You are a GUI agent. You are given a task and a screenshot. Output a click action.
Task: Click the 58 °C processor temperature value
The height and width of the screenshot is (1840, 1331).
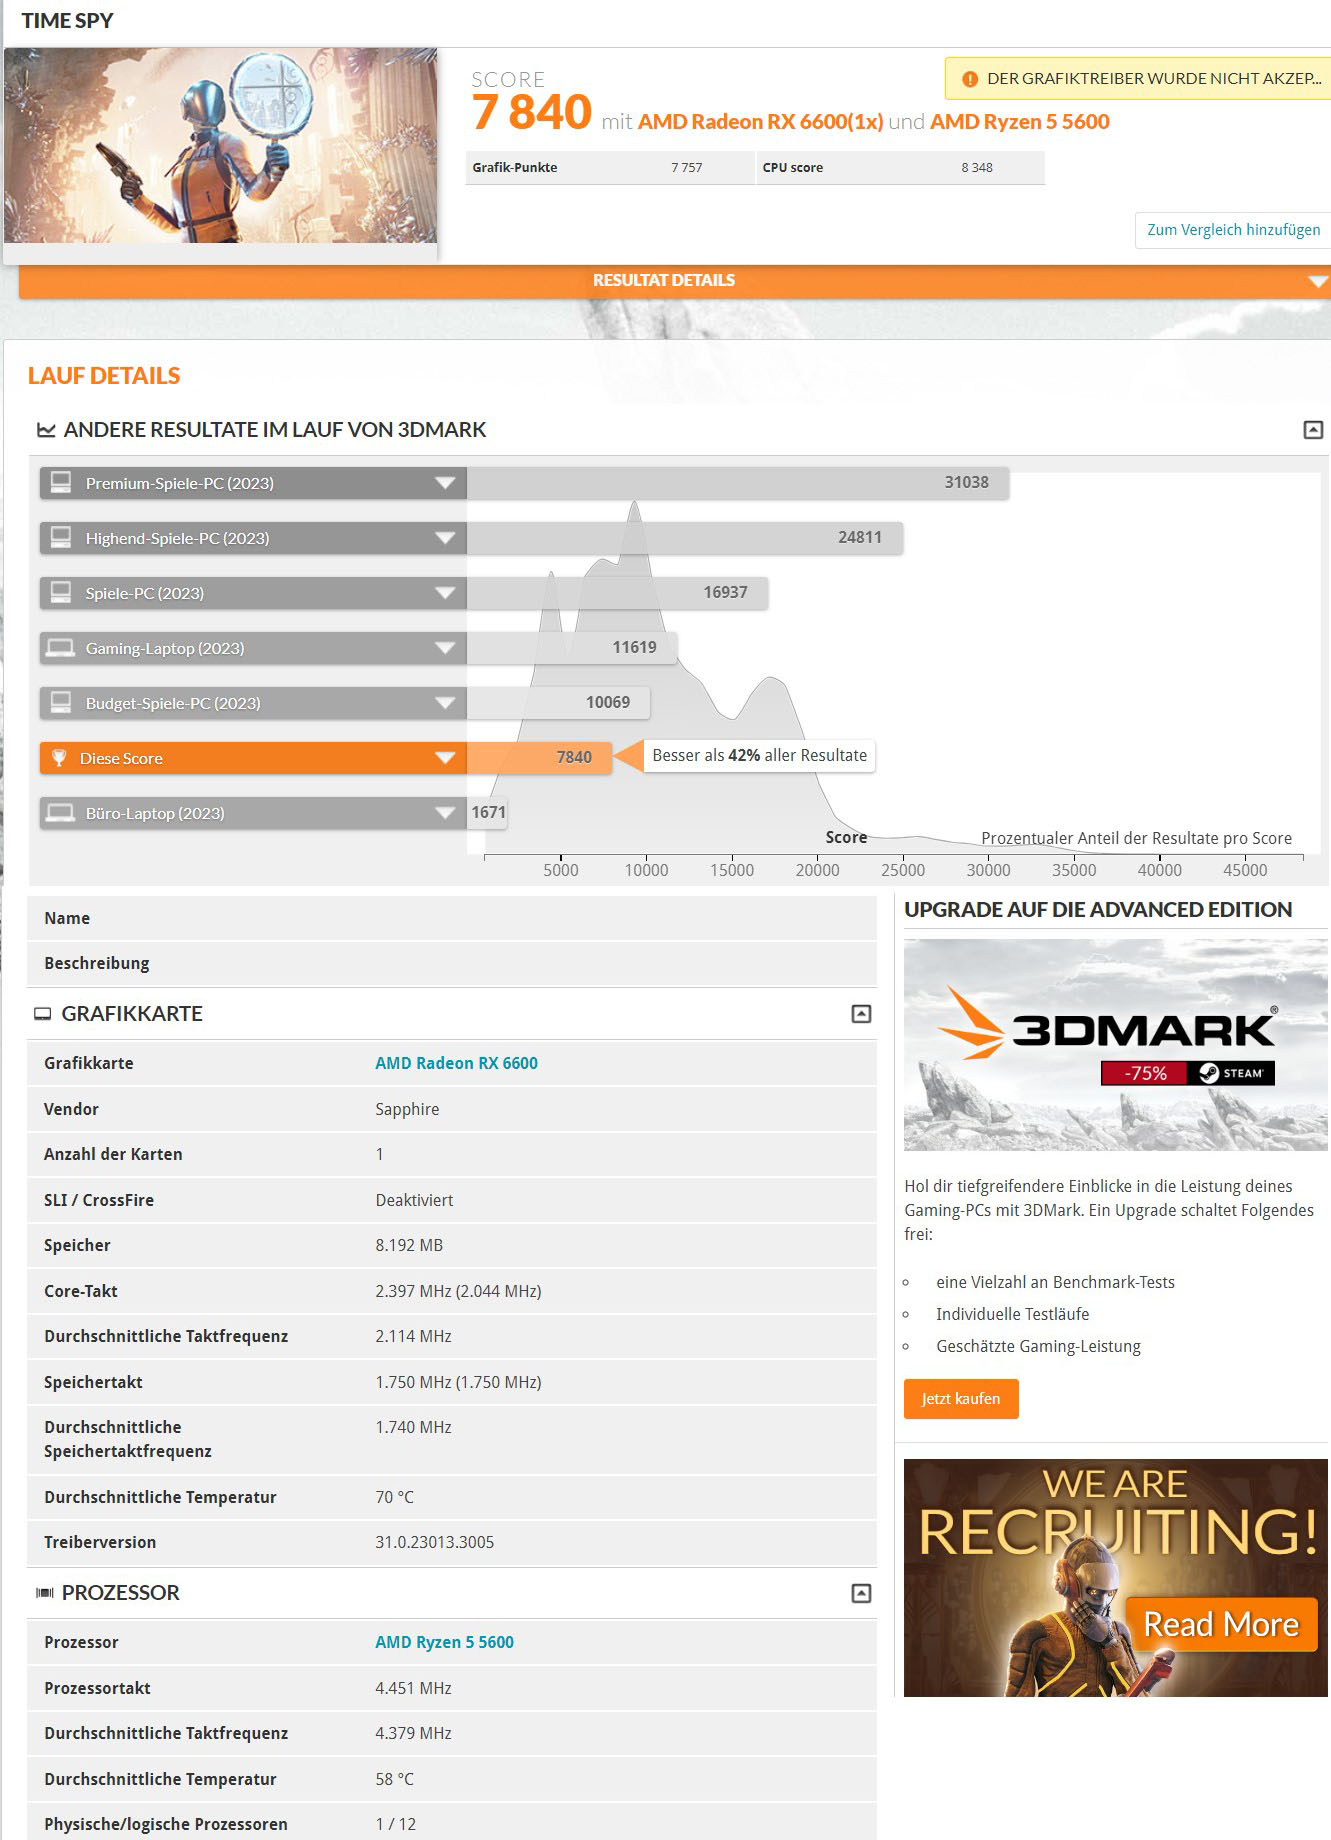(394, 1779)
